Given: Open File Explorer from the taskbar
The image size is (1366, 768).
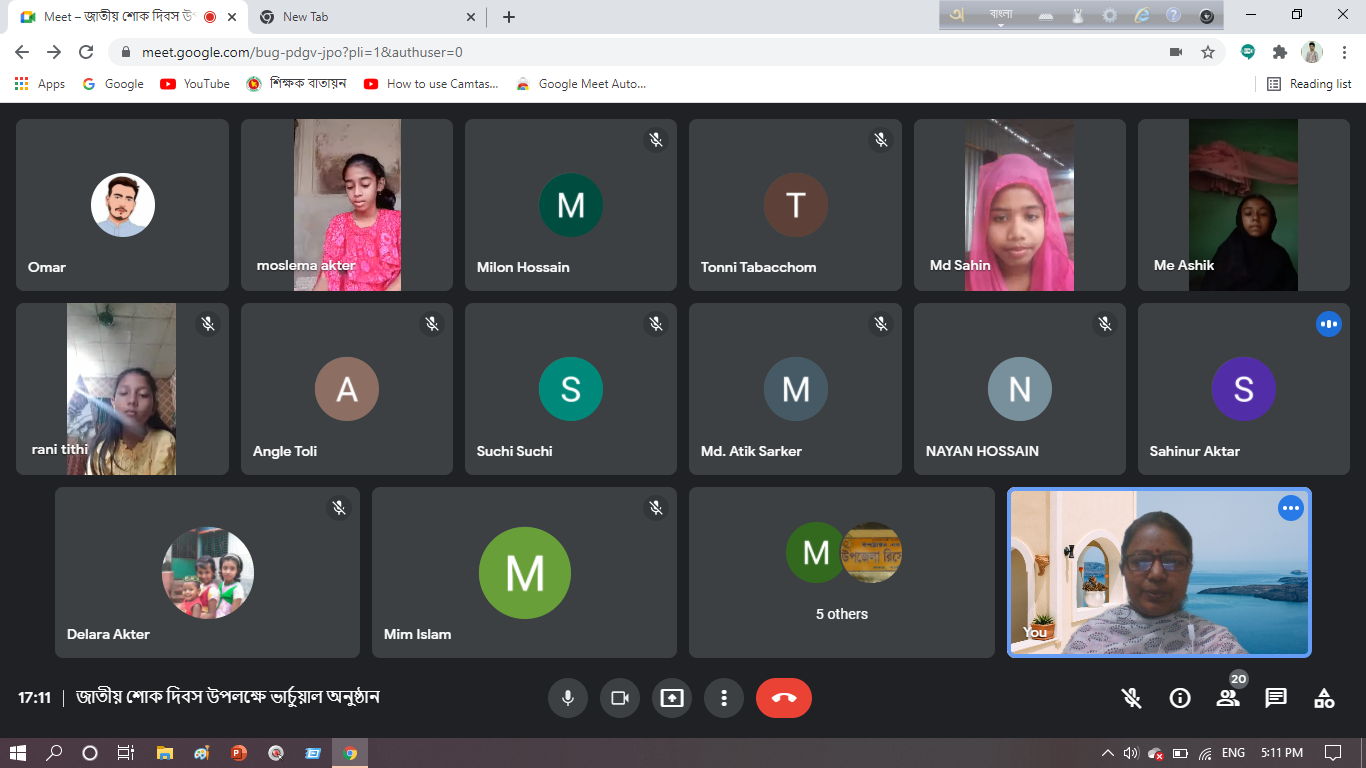Looking at the screenshot, I should click(x=164, y=753).
